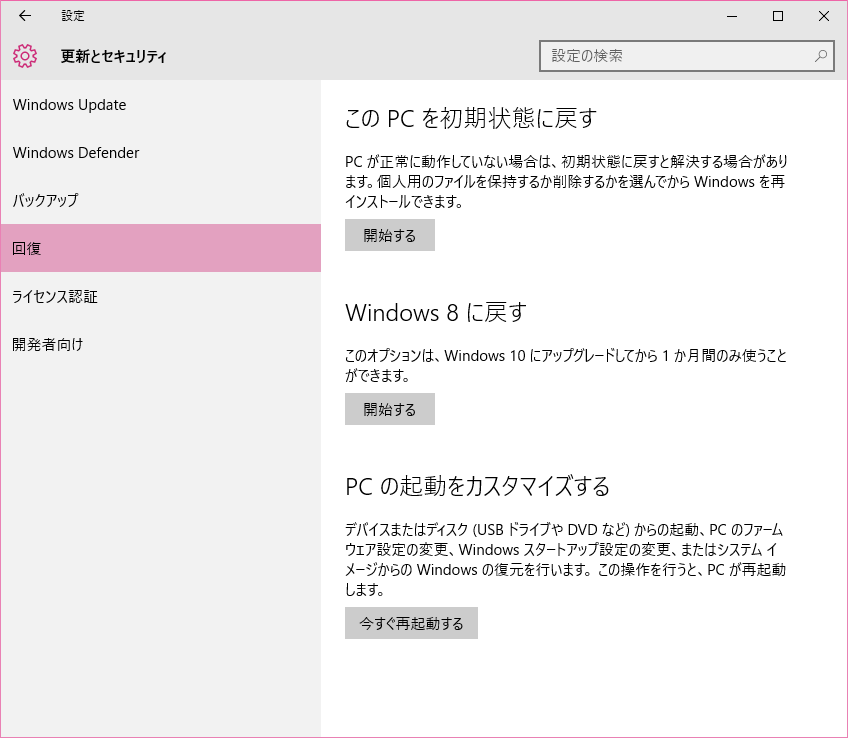Image resolution: width=848 pixels, height=738 pixels.
Task: Click the 設定 window title text
Action: [73, 16]
